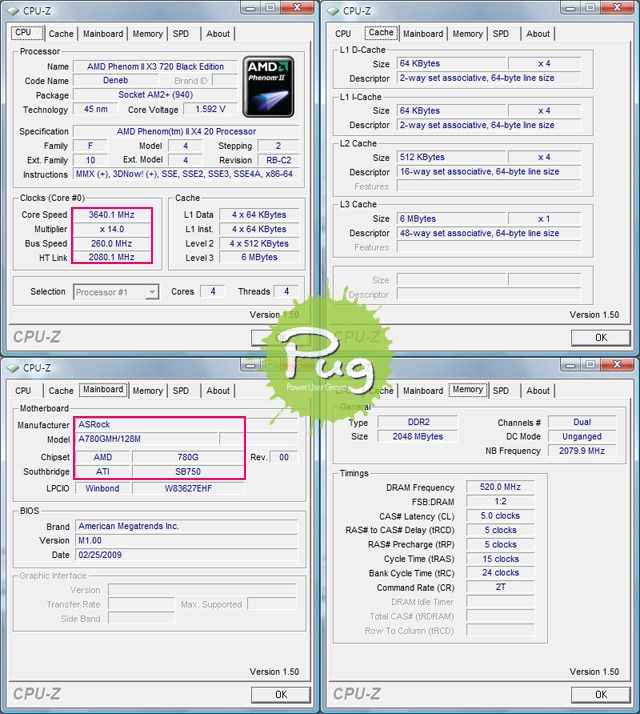Click the DRAM Frequency '520.0 MHz'
The image size is (640, 714).
point(500,487)
